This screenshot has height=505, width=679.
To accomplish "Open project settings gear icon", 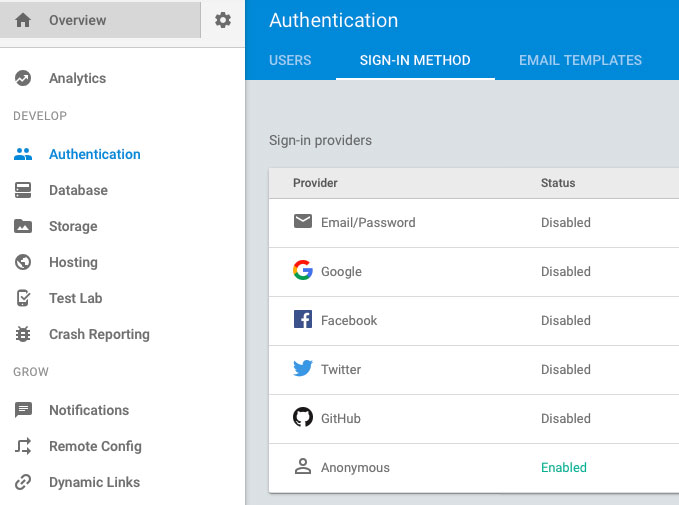I will click(223, 20).
